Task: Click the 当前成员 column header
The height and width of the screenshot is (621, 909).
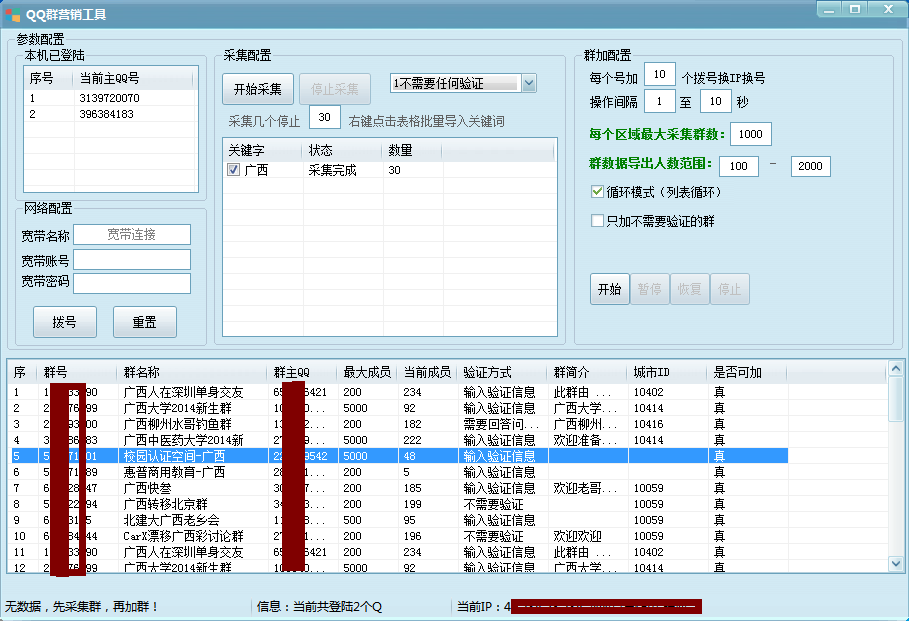Action: tap(428, 372)
